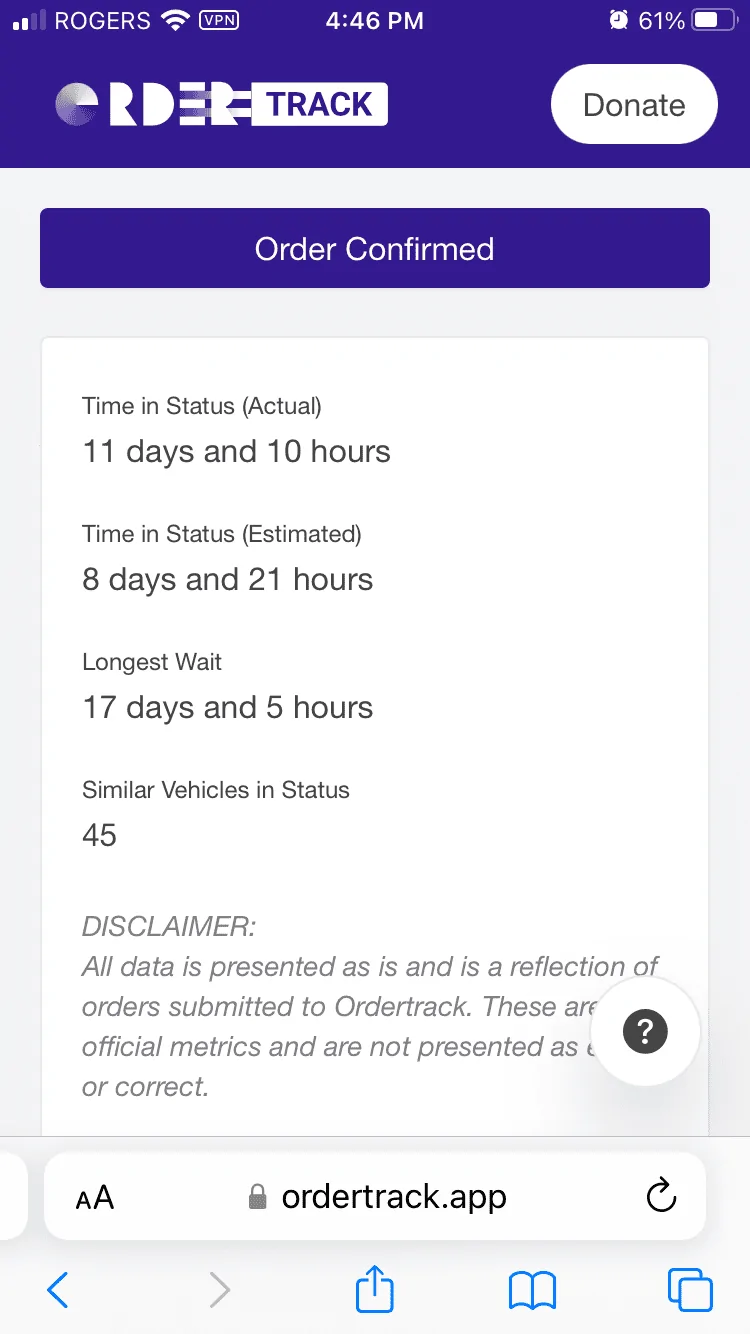Screen dimensions: 750x1334
Task: Open the Safari share sheet icon
Action: [x=375, y=1288]
